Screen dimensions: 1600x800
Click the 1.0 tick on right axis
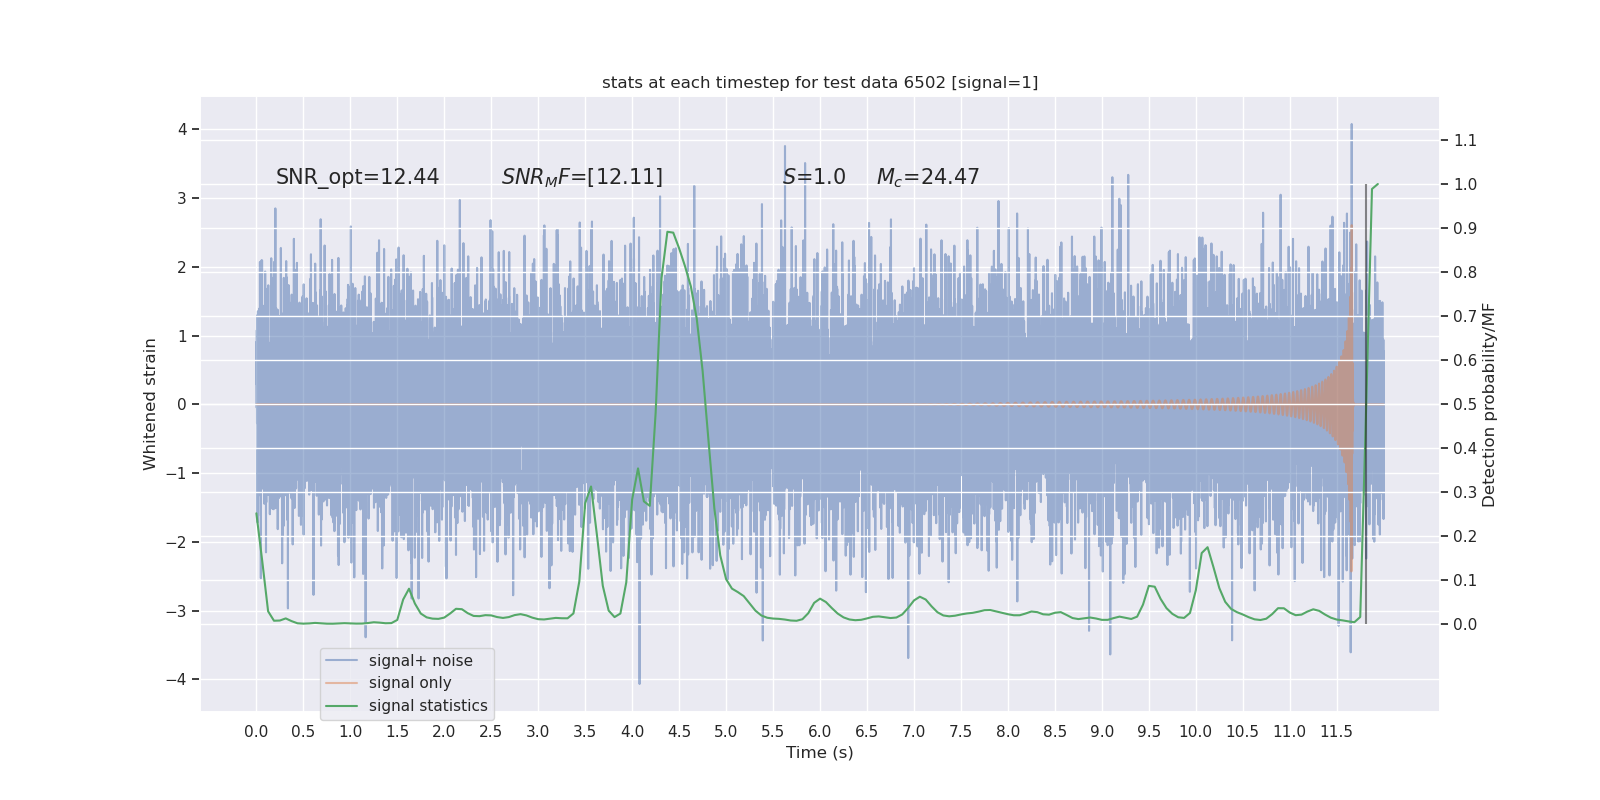(1465, 184)
